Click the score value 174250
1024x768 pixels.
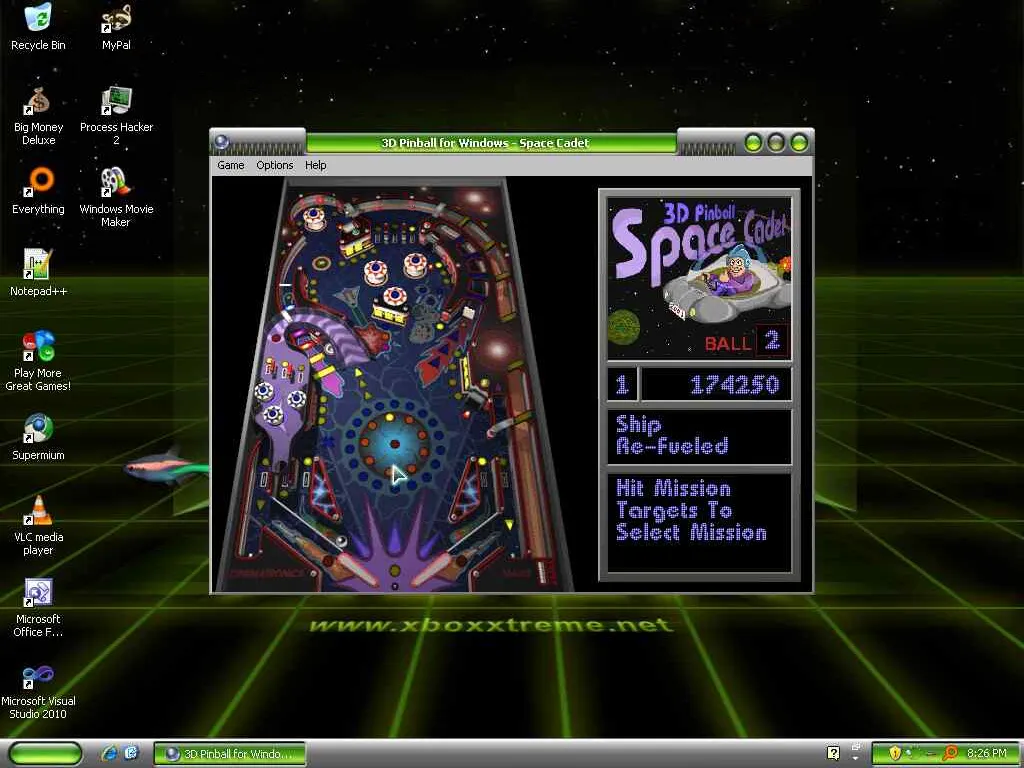(x=735, y=385)
